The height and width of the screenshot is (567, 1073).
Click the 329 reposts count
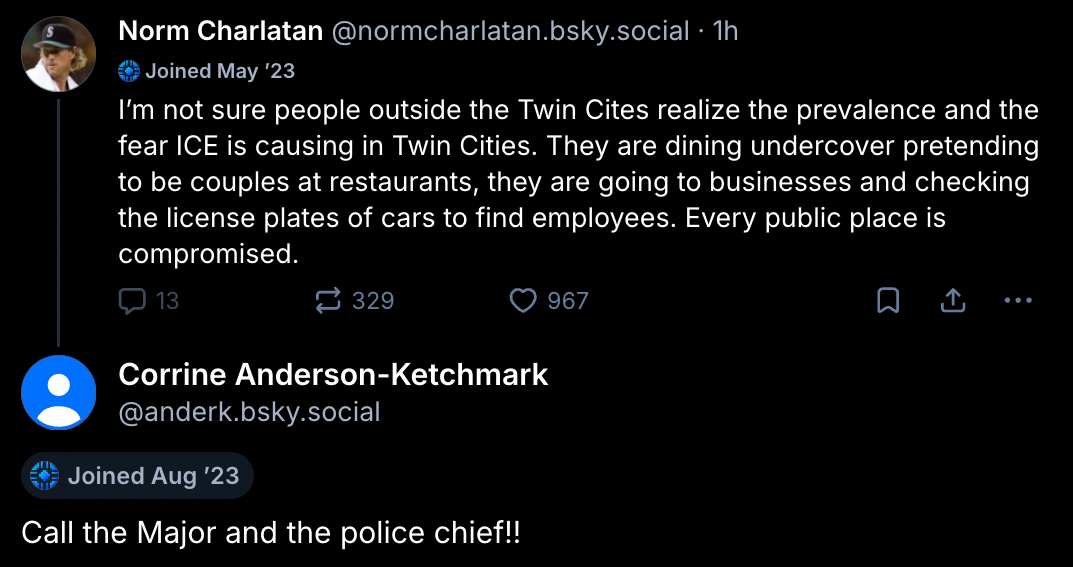click(373, 300)
